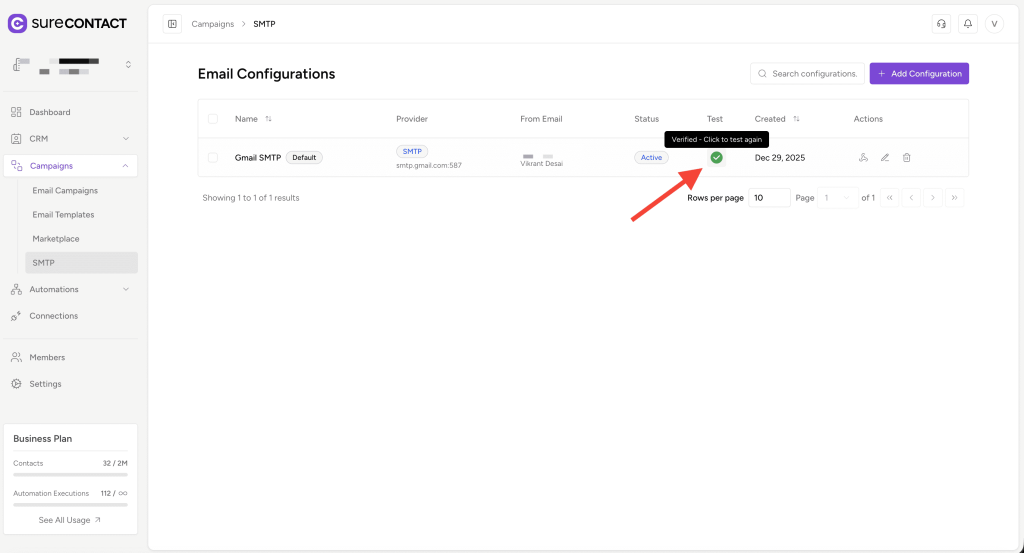This screenshot has width=1024, height=553.
Task: Click the Add Configuration button
Action: point(919,74)
